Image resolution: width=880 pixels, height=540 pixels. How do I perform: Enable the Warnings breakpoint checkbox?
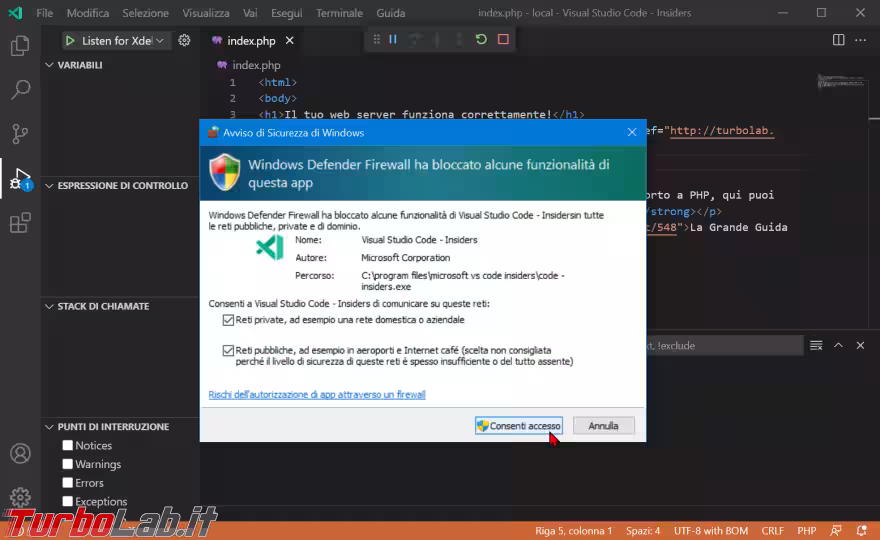67,464
